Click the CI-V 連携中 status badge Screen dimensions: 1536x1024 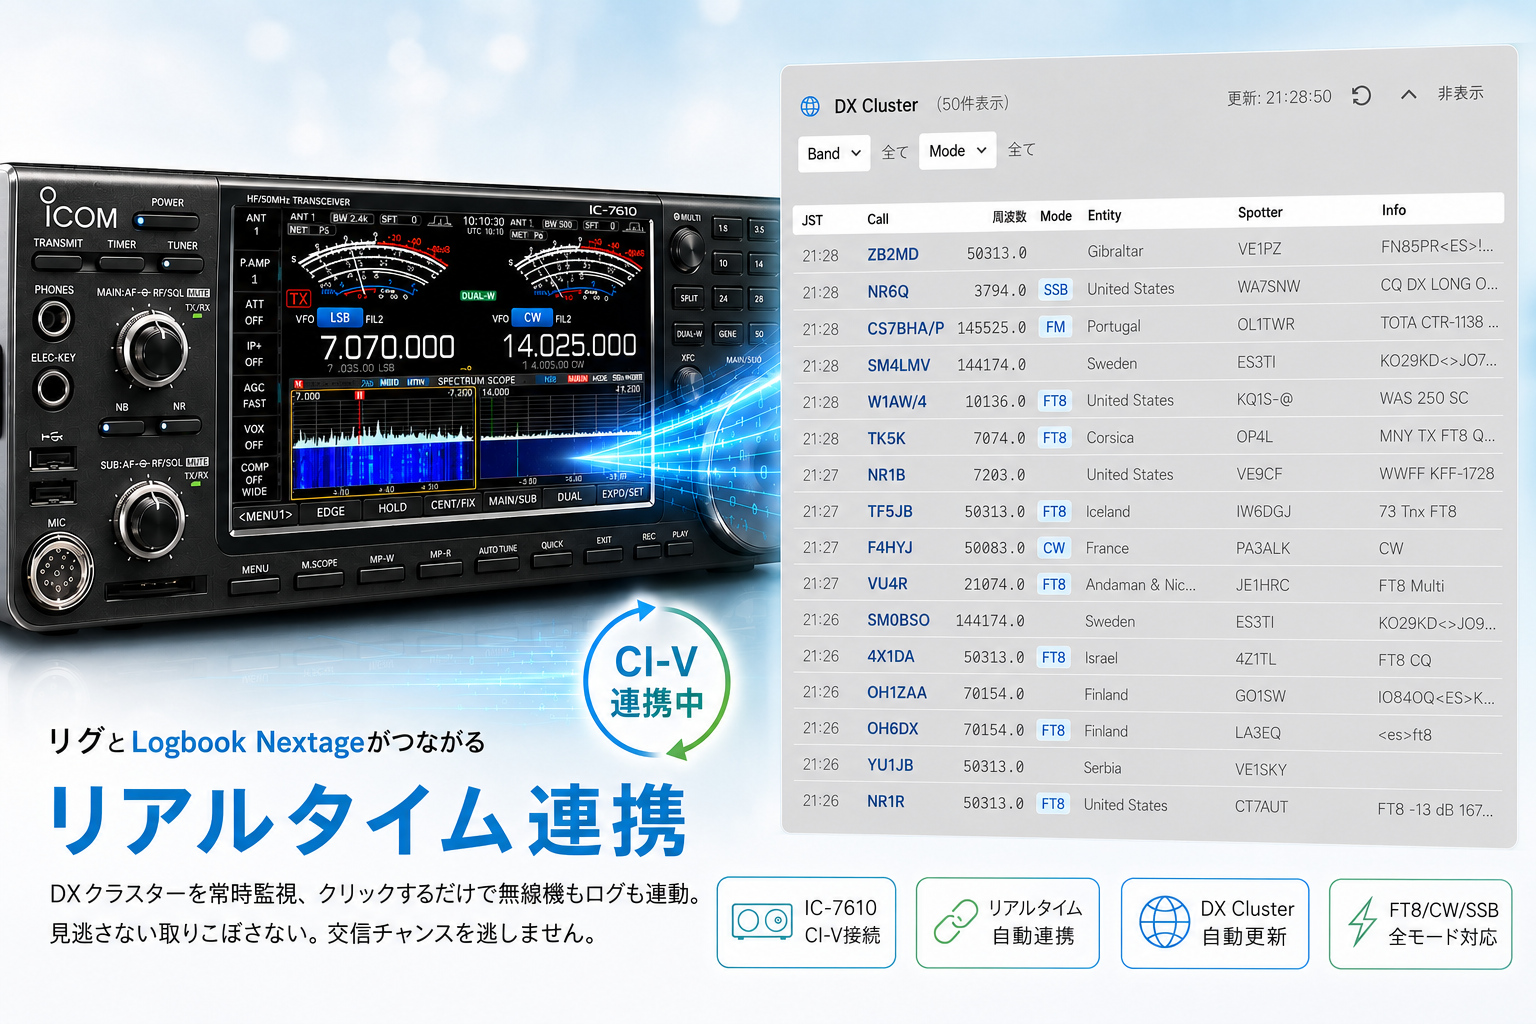(657, 682)
